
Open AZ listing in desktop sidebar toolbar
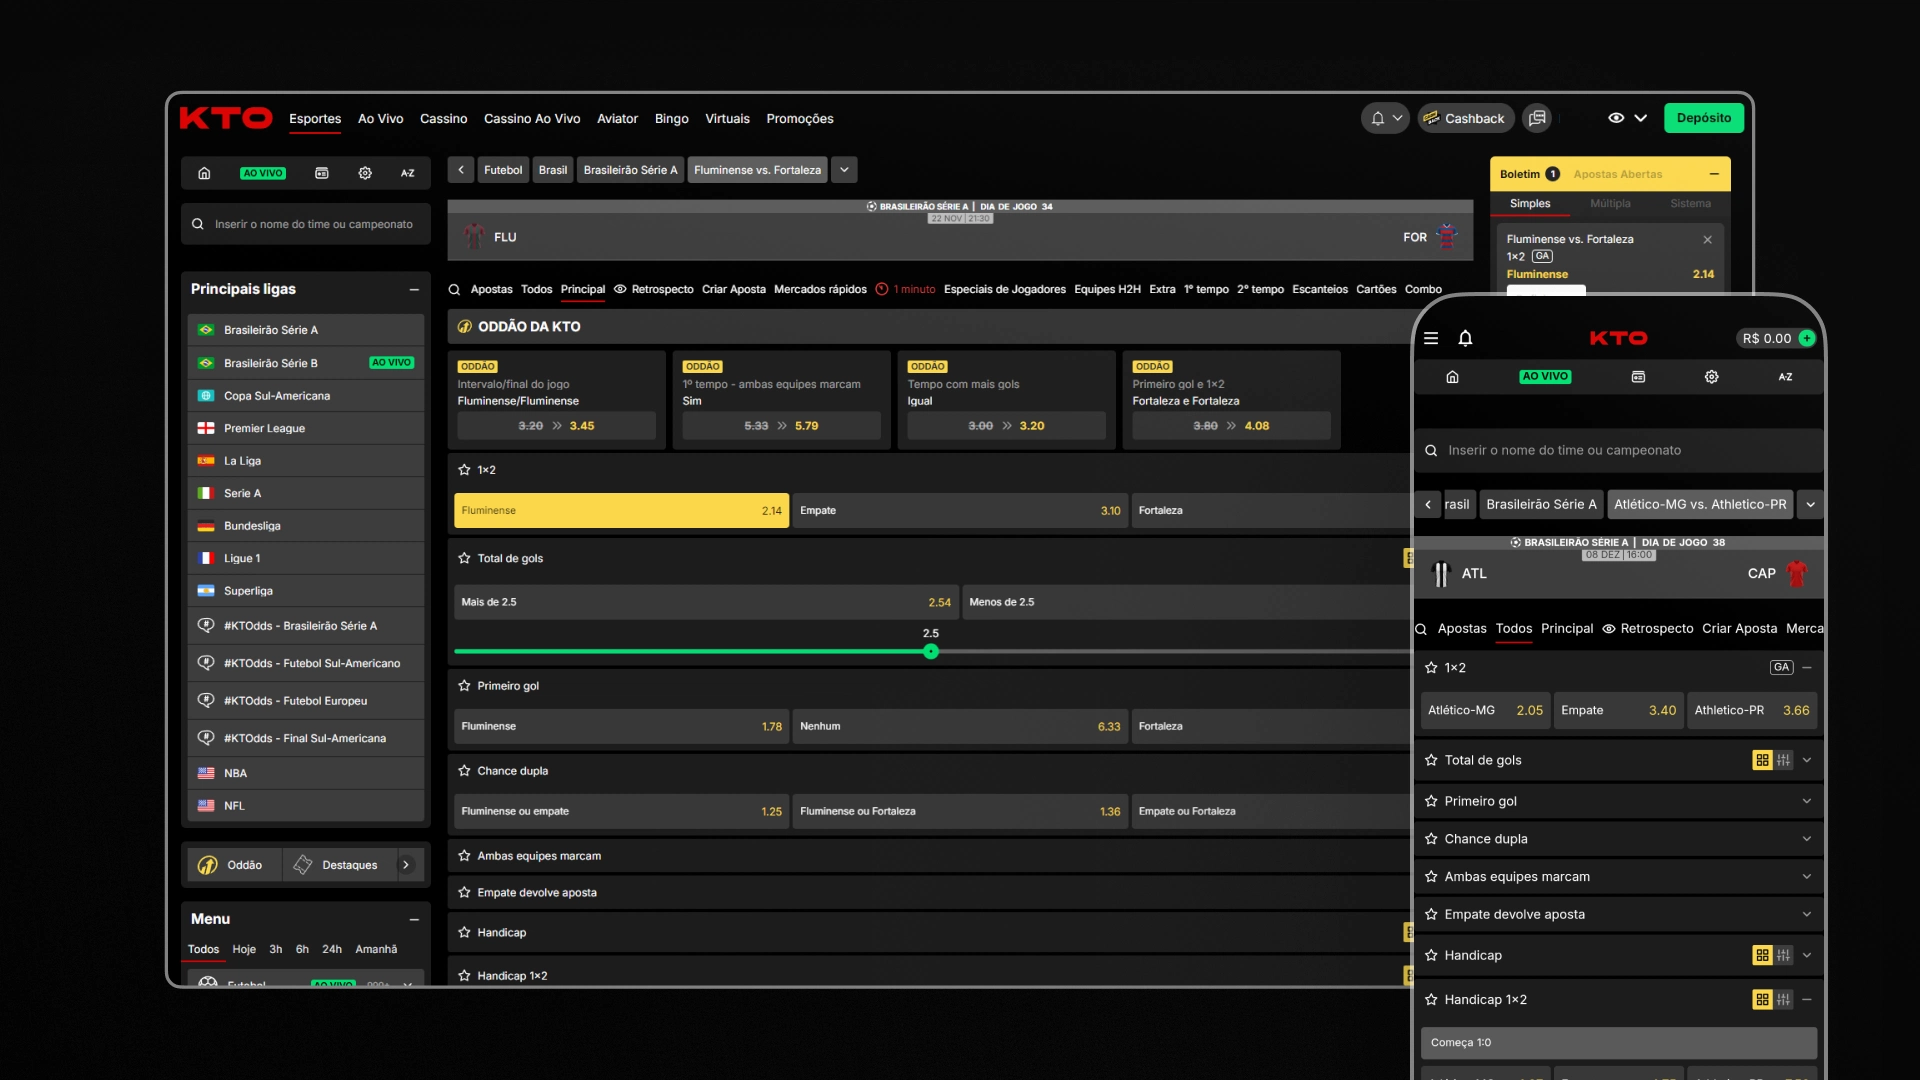coord(408,173)
